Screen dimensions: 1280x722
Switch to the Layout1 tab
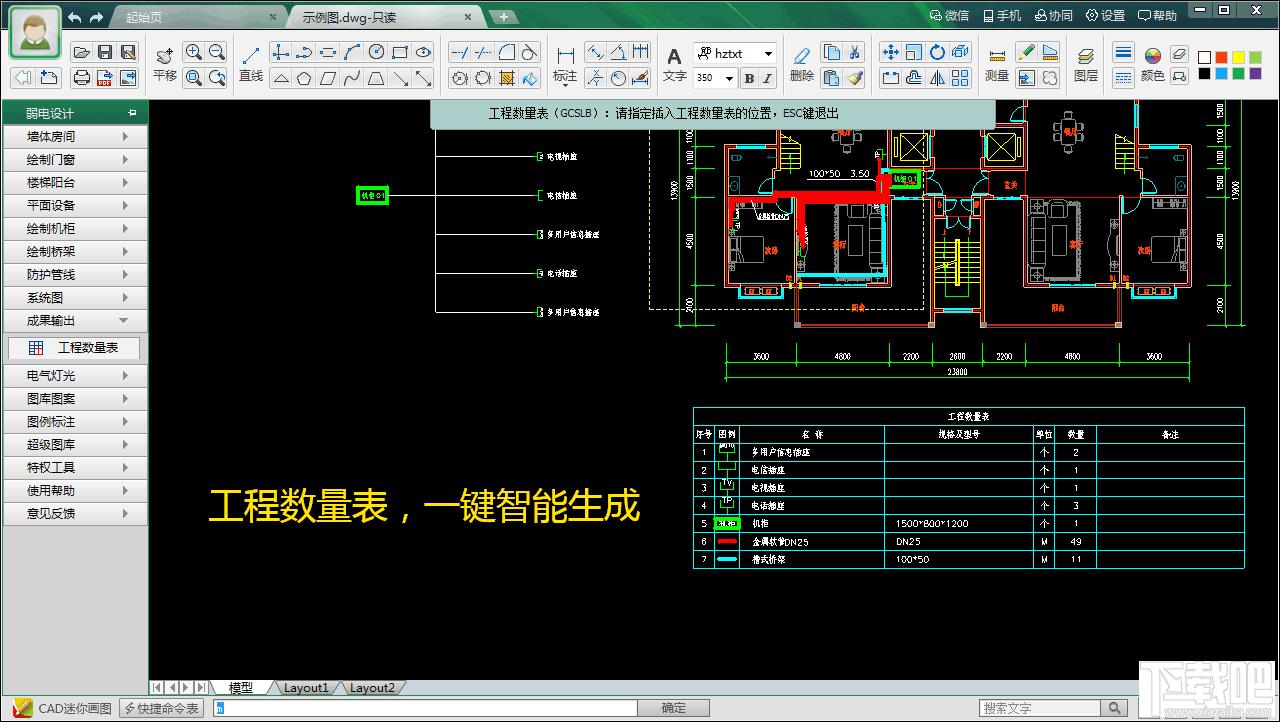[x=305, y=688]
